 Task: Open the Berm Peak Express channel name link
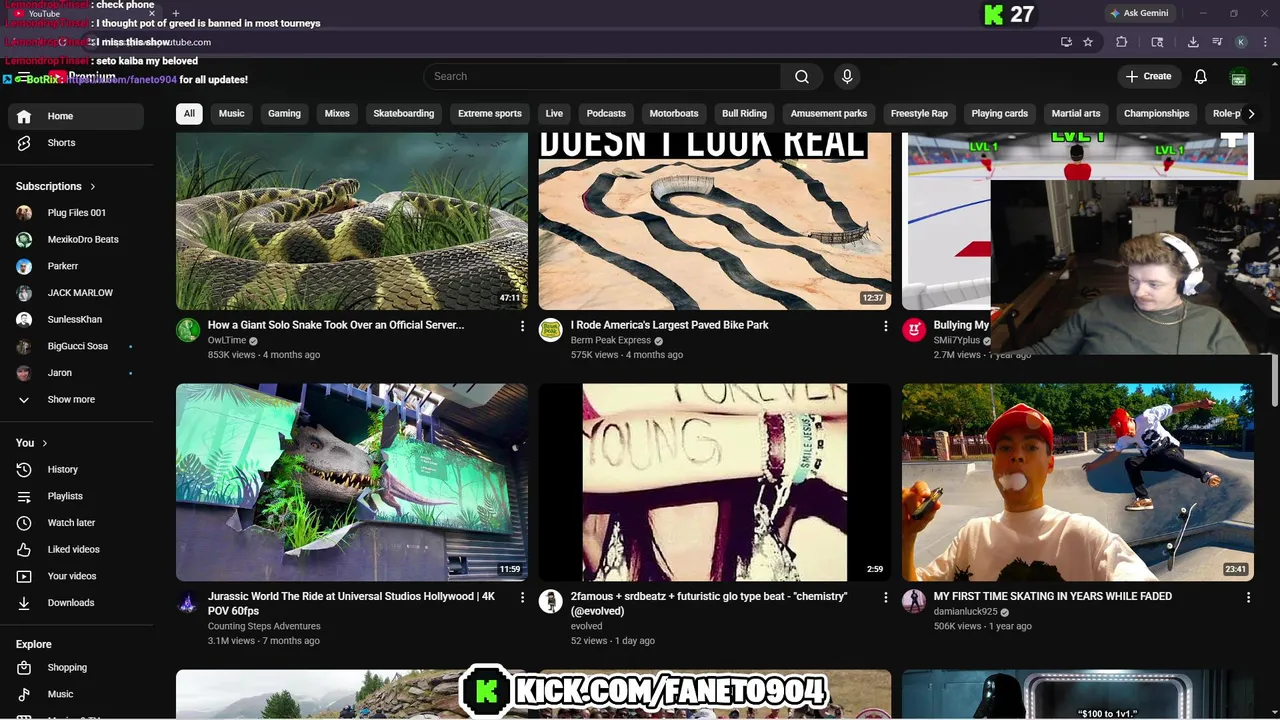610,340
